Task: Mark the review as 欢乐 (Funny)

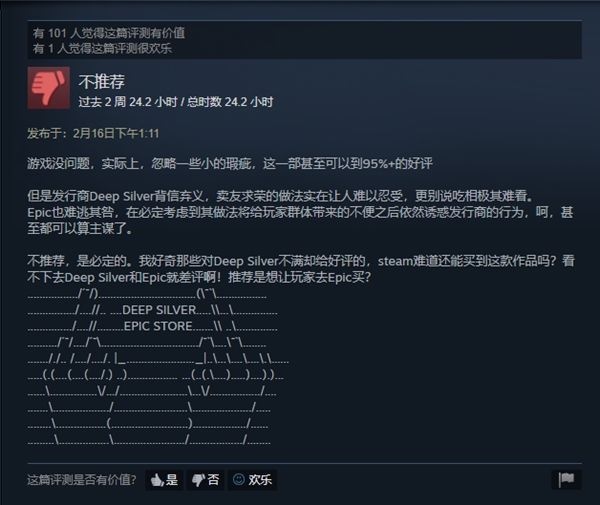Action: click(253, 480)
